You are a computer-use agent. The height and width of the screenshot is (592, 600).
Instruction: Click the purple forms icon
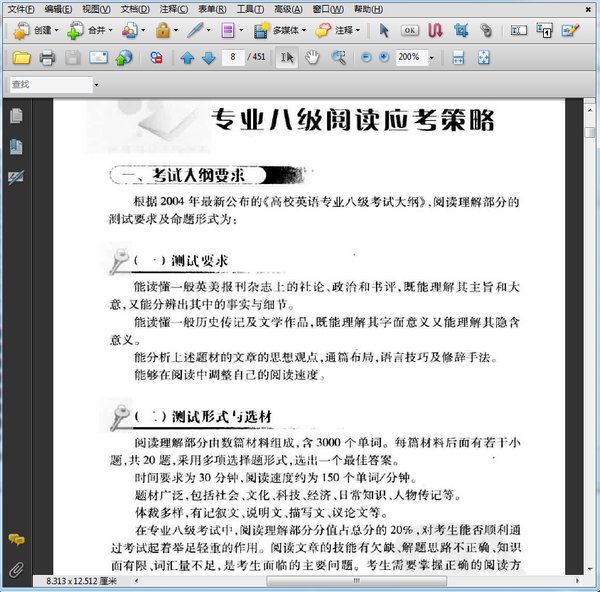point(228,30)
